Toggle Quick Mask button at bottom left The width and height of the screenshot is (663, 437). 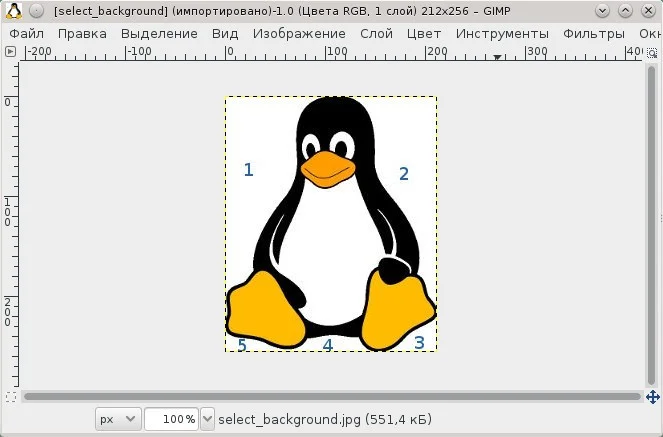pos(11,397)
